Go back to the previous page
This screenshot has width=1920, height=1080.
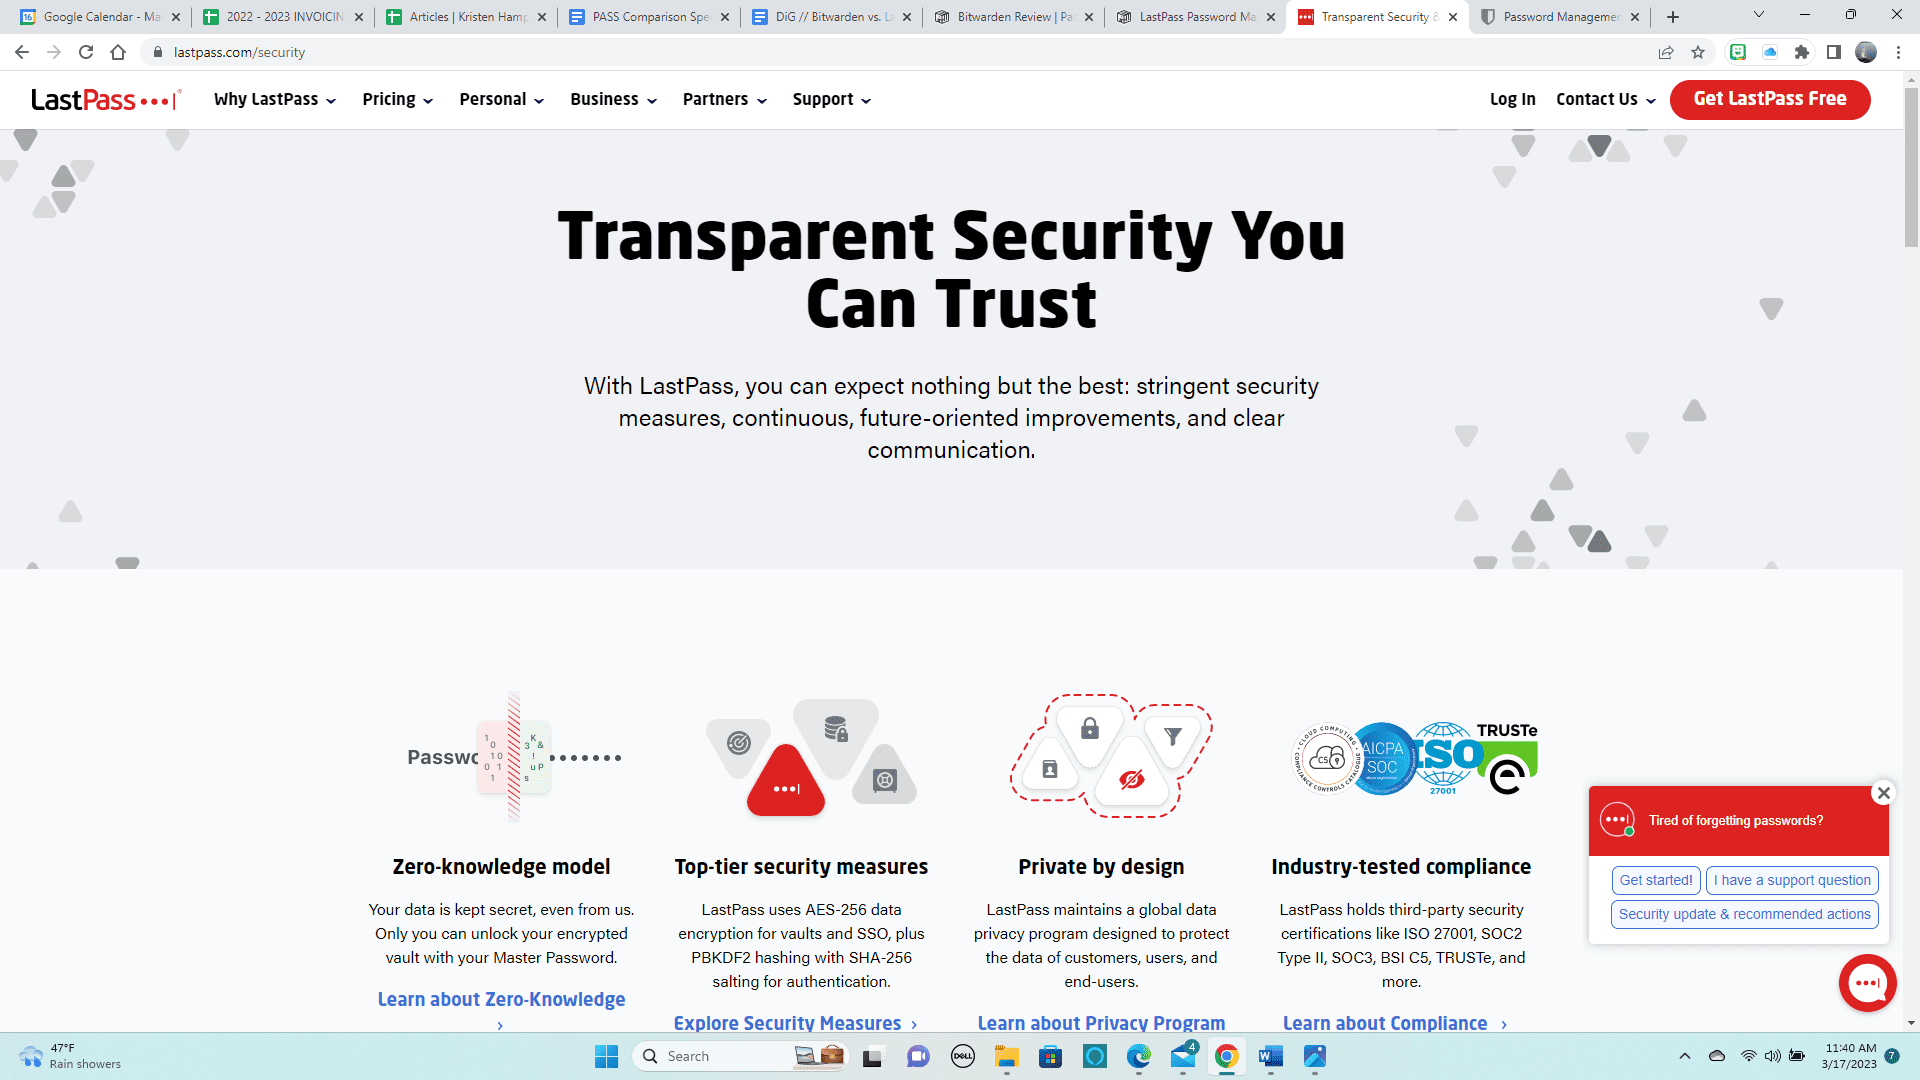tap(22, 52)
